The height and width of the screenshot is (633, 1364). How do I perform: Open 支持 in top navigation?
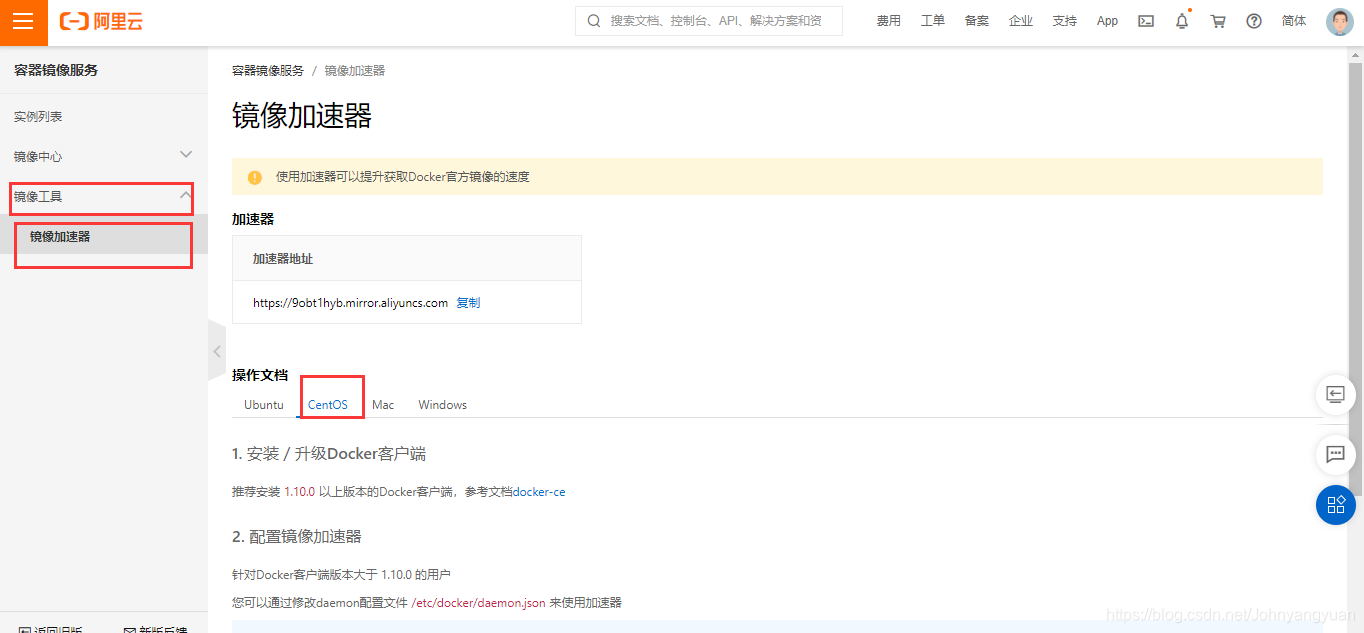click(1065, 21)
